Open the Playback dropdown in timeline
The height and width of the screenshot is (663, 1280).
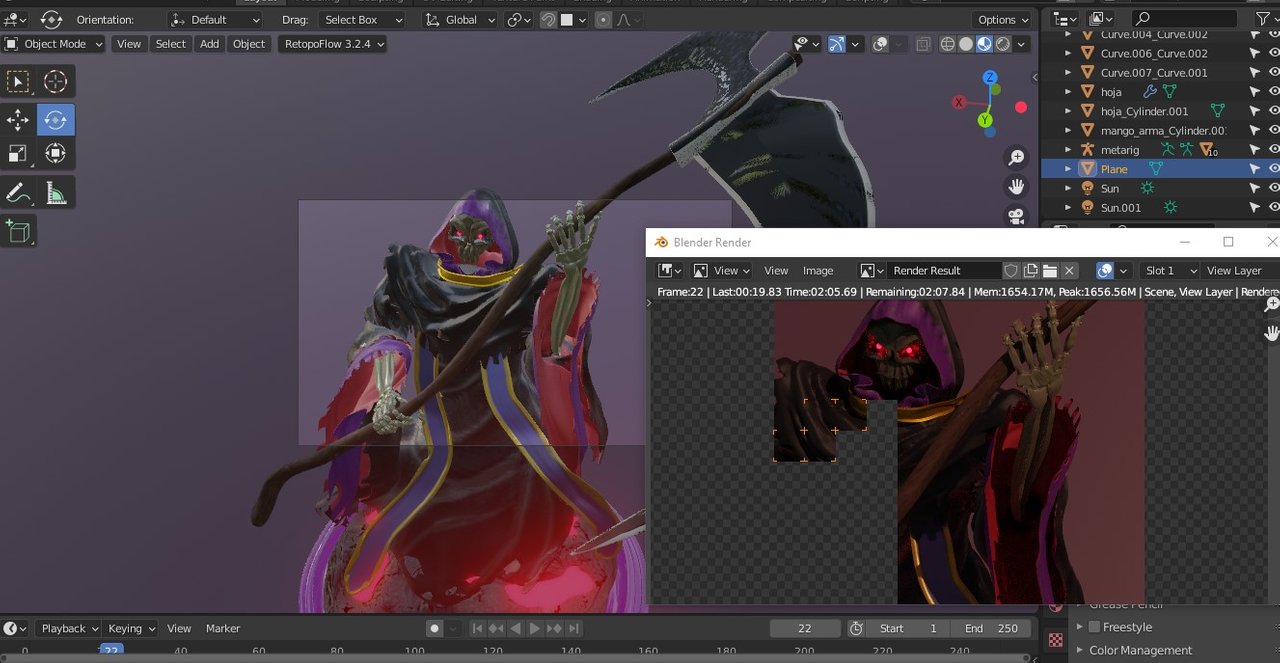(68, 628)
